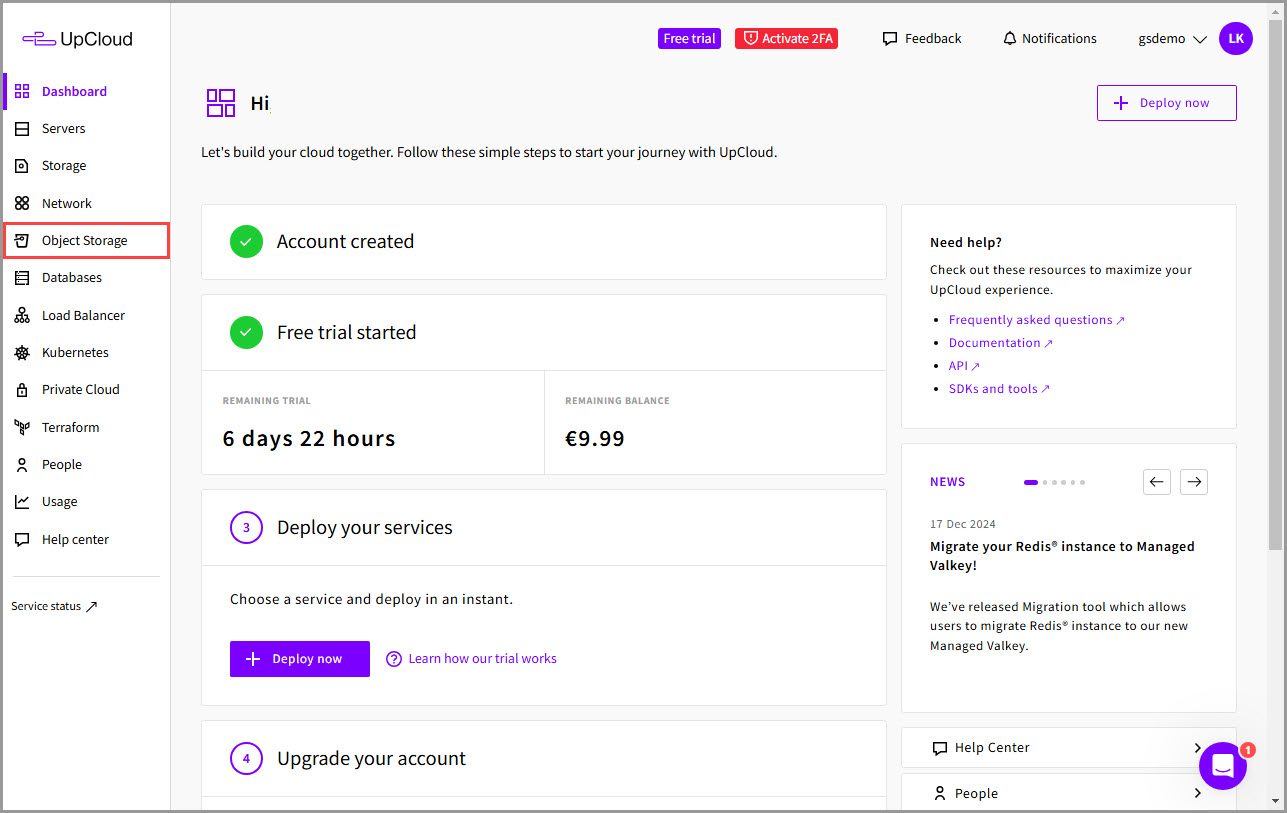Click the Private Cloud lock icon
The height and width of the screenshot is (813, 1287).
[22, 390]
